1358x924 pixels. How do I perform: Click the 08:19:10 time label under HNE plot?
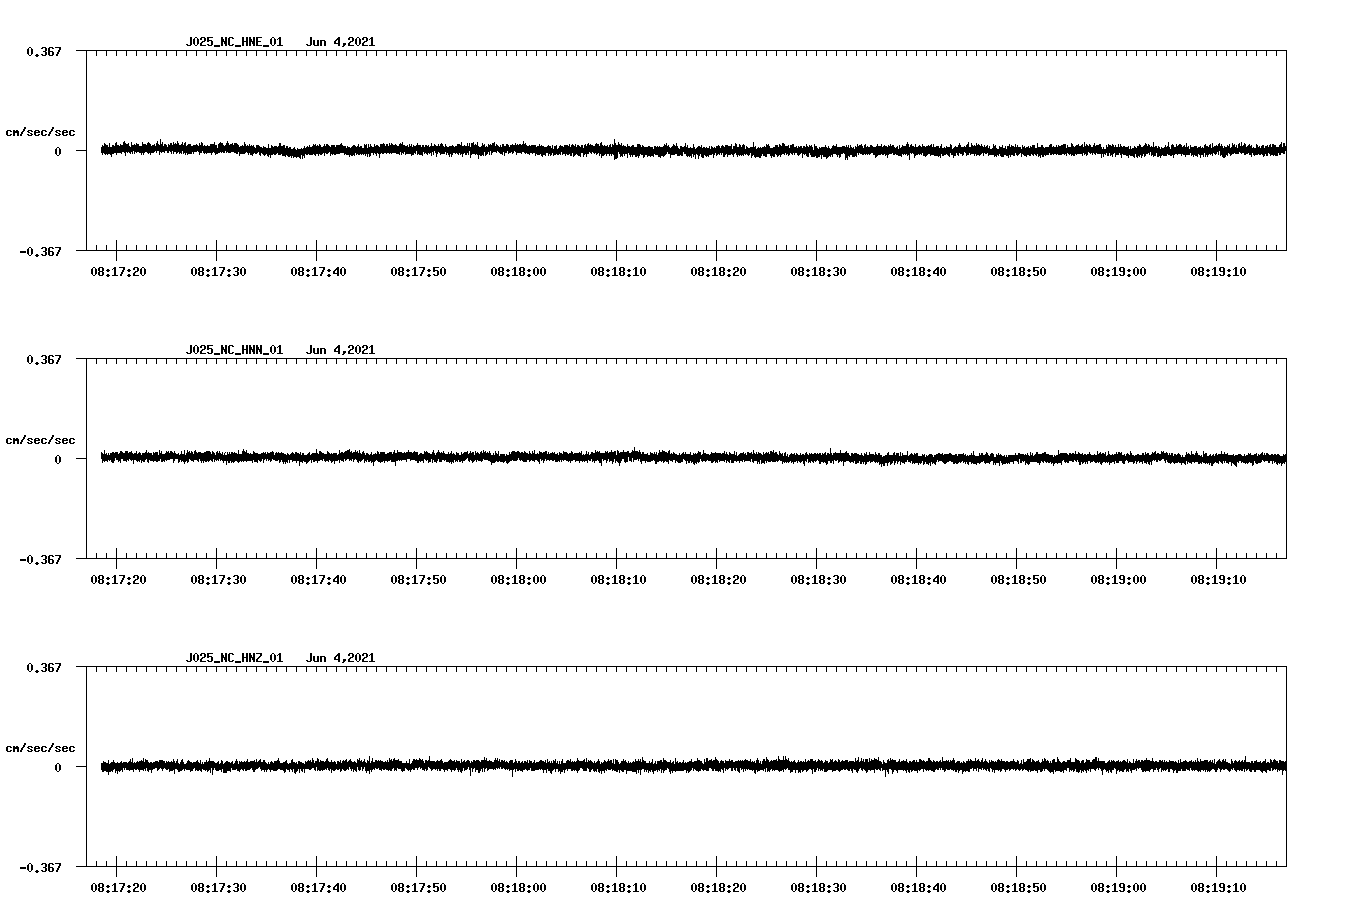[x=1218, y=272]
